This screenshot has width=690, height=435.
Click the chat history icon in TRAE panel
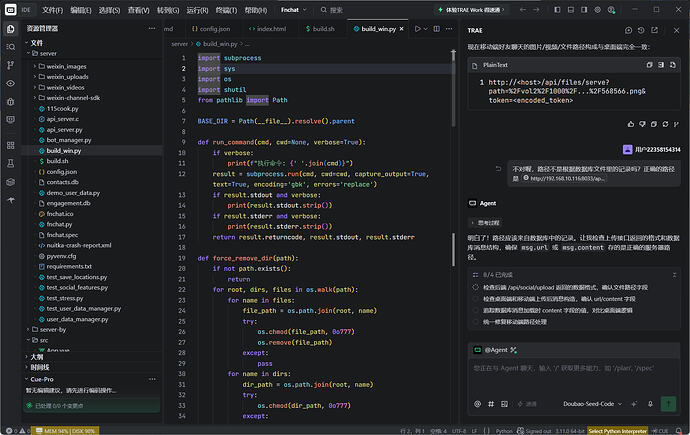(641, 30)
